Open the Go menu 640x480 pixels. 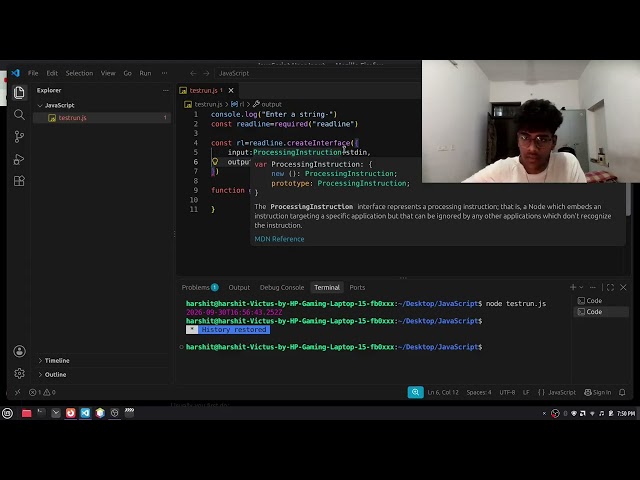[x=127, y=73]
